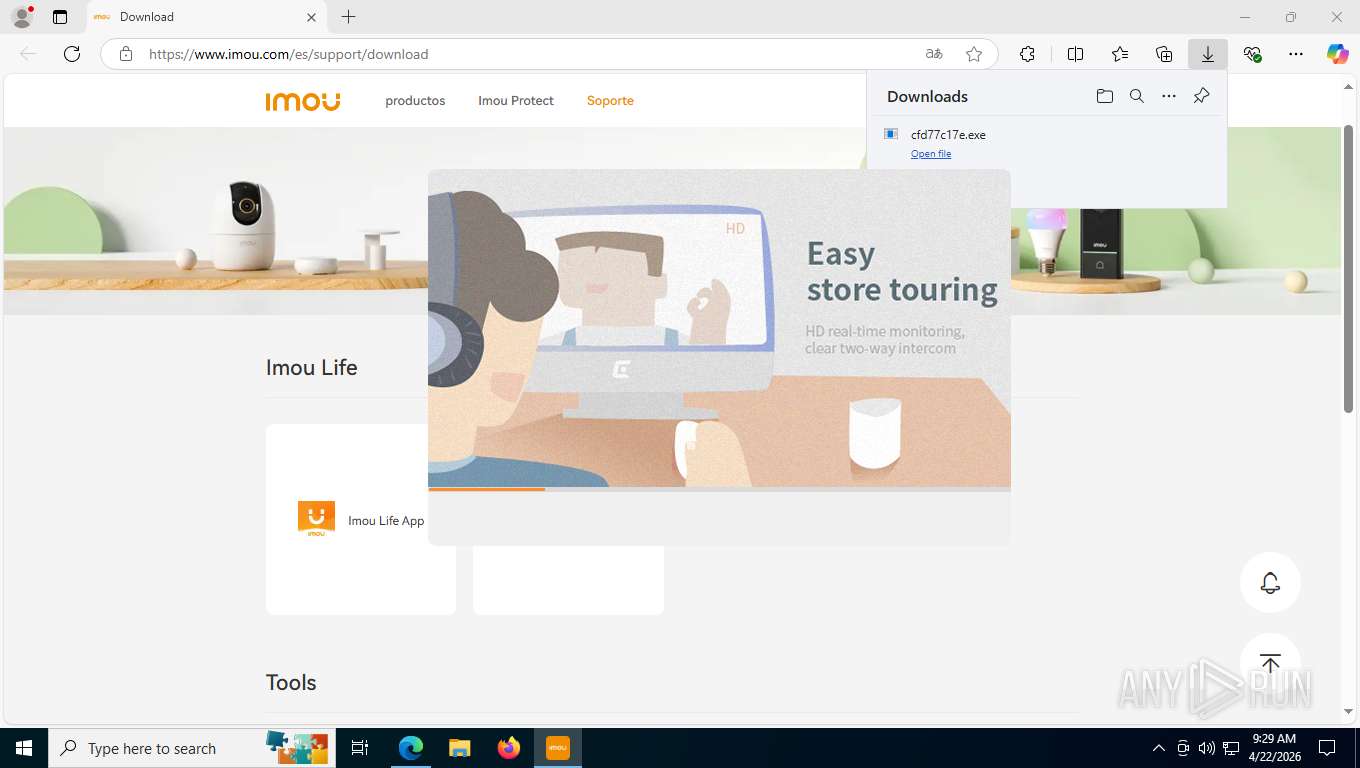Open Edge Settings and more menu
This screenshot has height=768, width=1360.
[x=1296, y=54]
